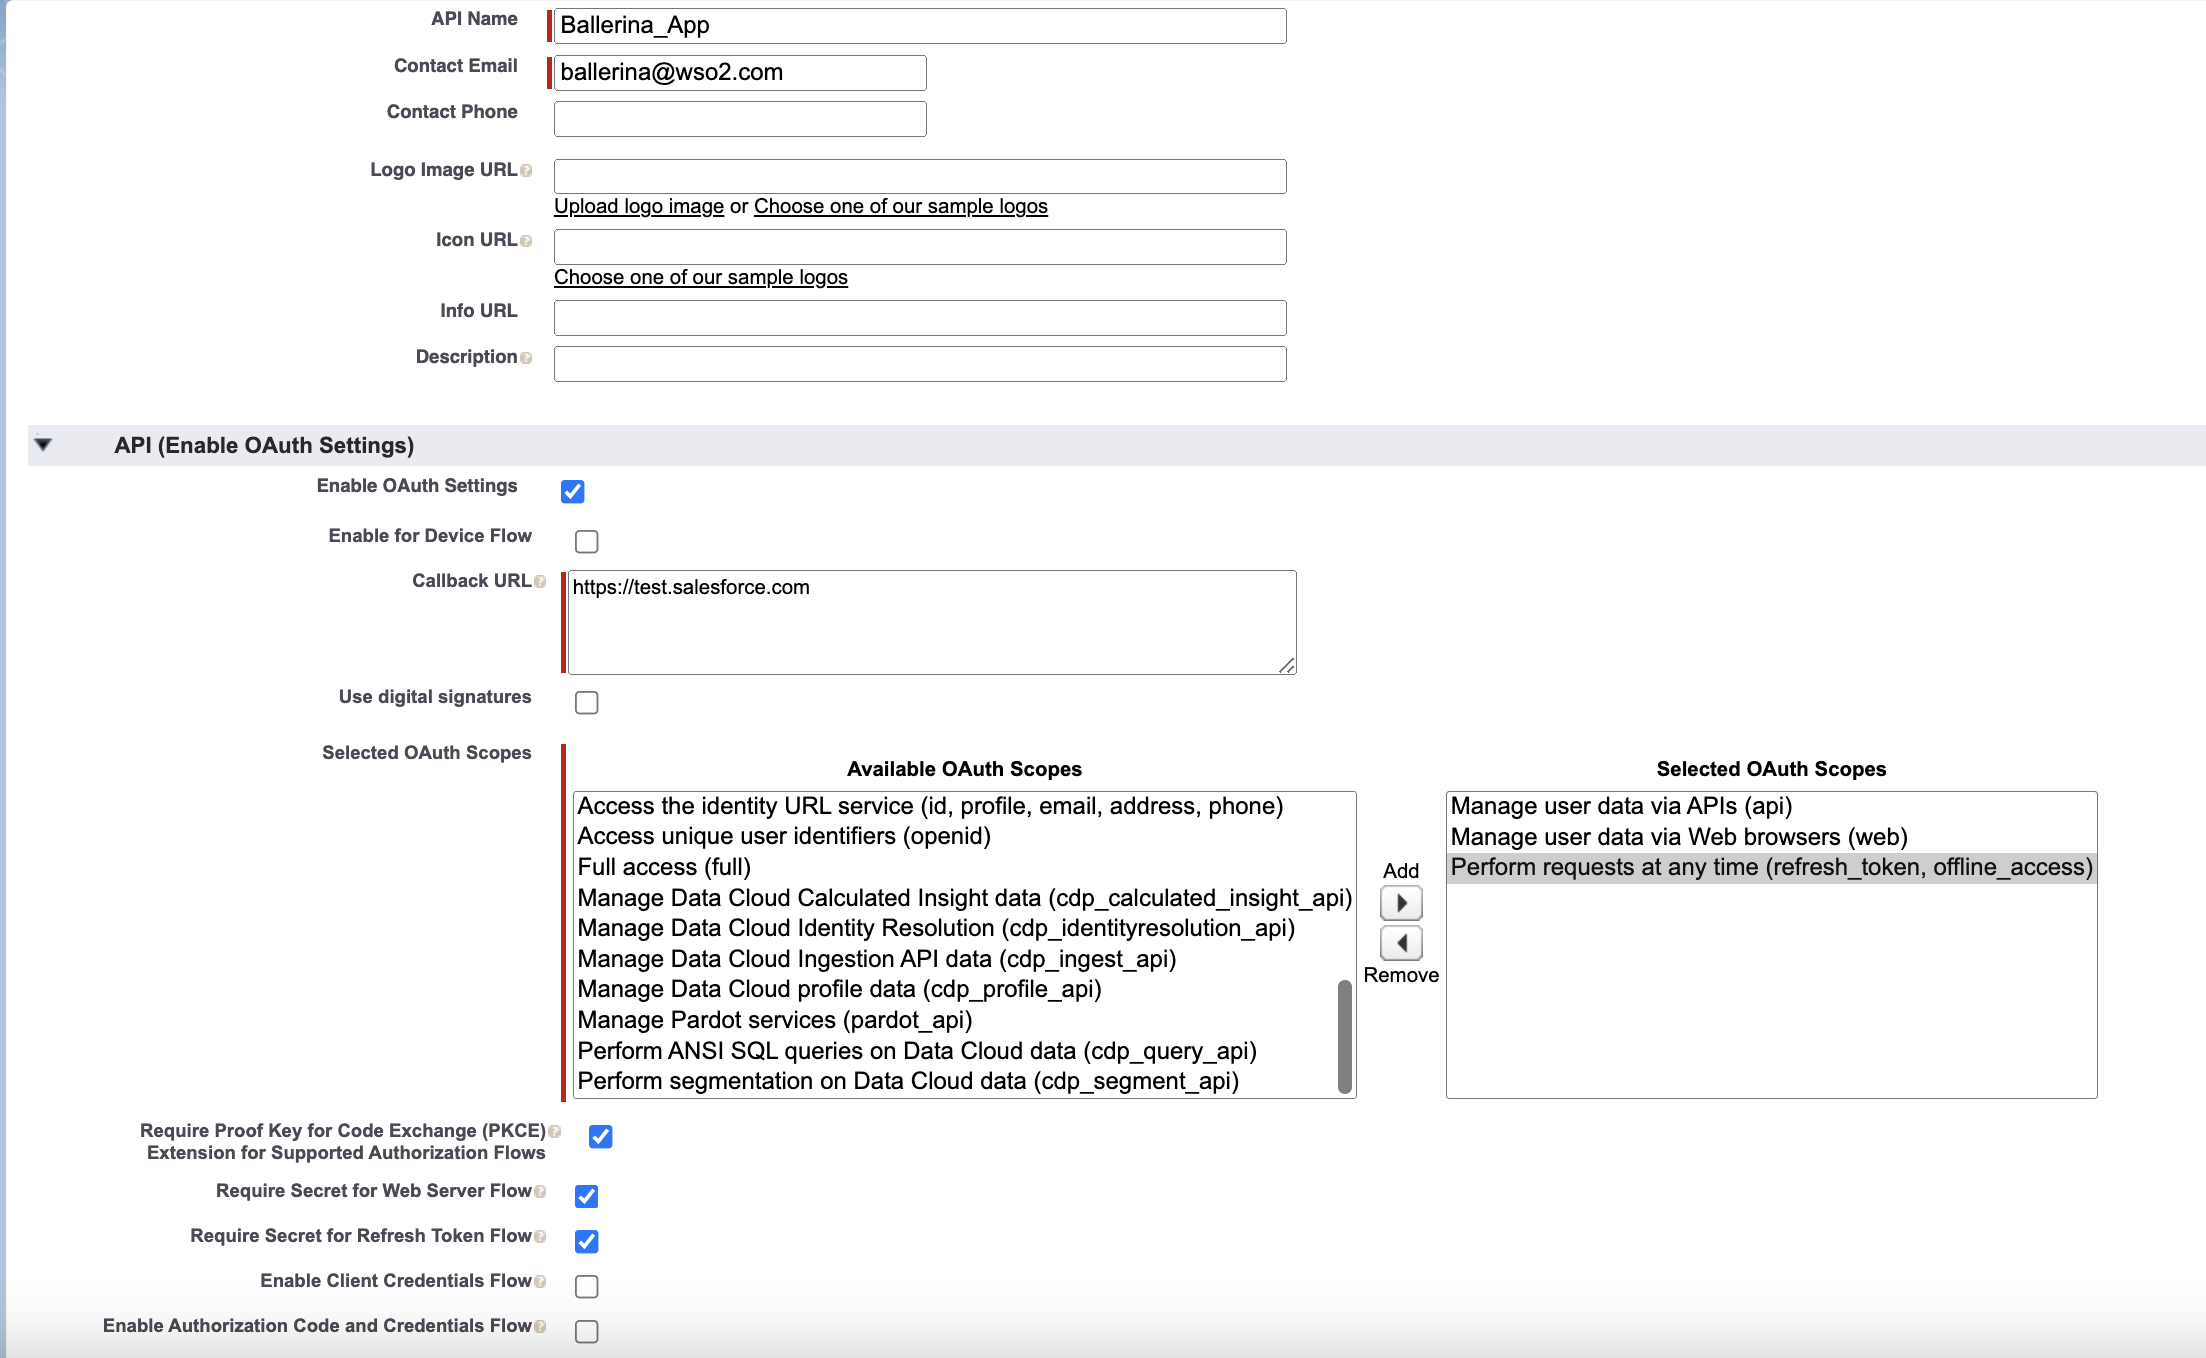Click help icon next to Description label

coord(526,358)
